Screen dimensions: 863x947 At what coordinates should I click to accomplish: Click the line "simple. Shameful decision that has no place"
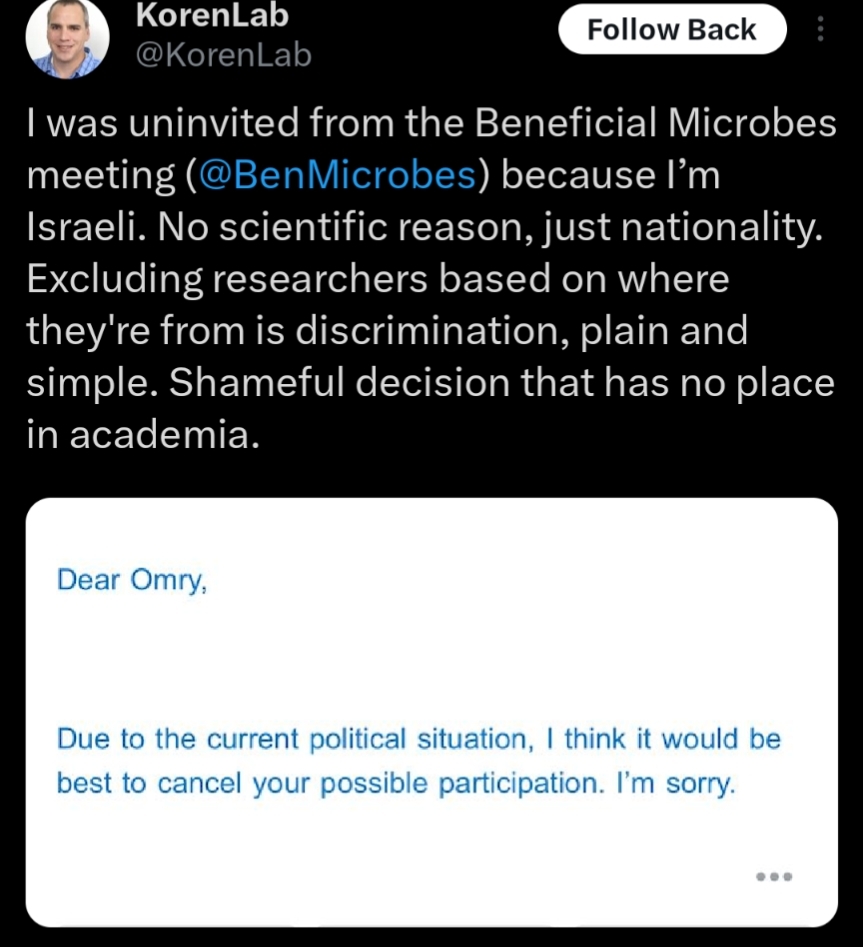[430, 384]
